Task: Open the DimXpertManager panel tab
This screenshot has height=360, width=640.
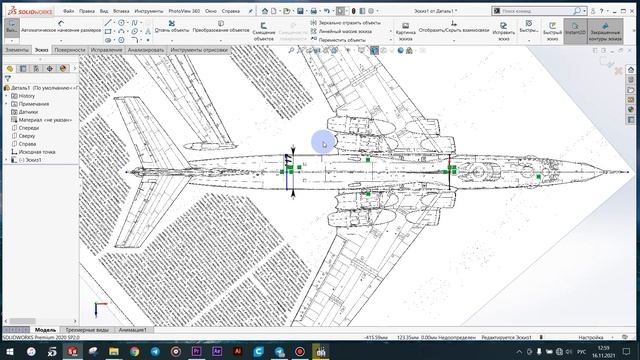Action: pos(49,69)
